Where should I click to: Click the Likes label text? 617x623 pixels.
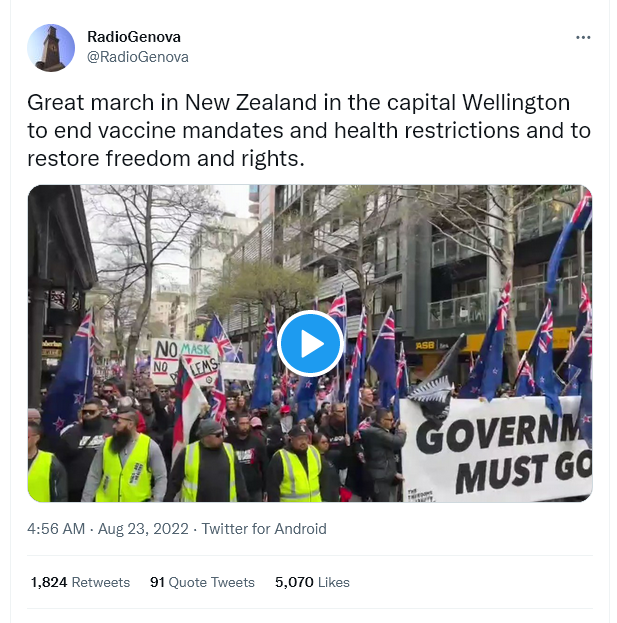(x=334, y=582)
